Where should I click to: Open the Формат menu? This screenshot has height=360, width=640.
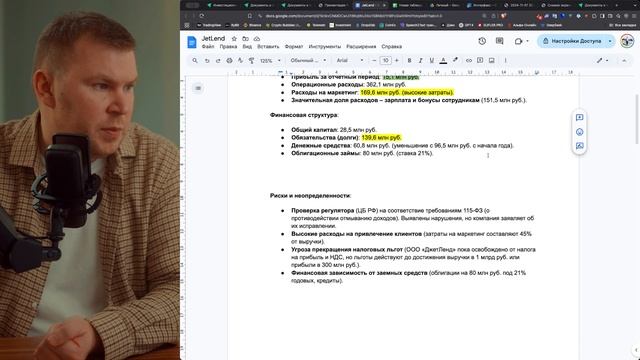(x=294, y=47)
